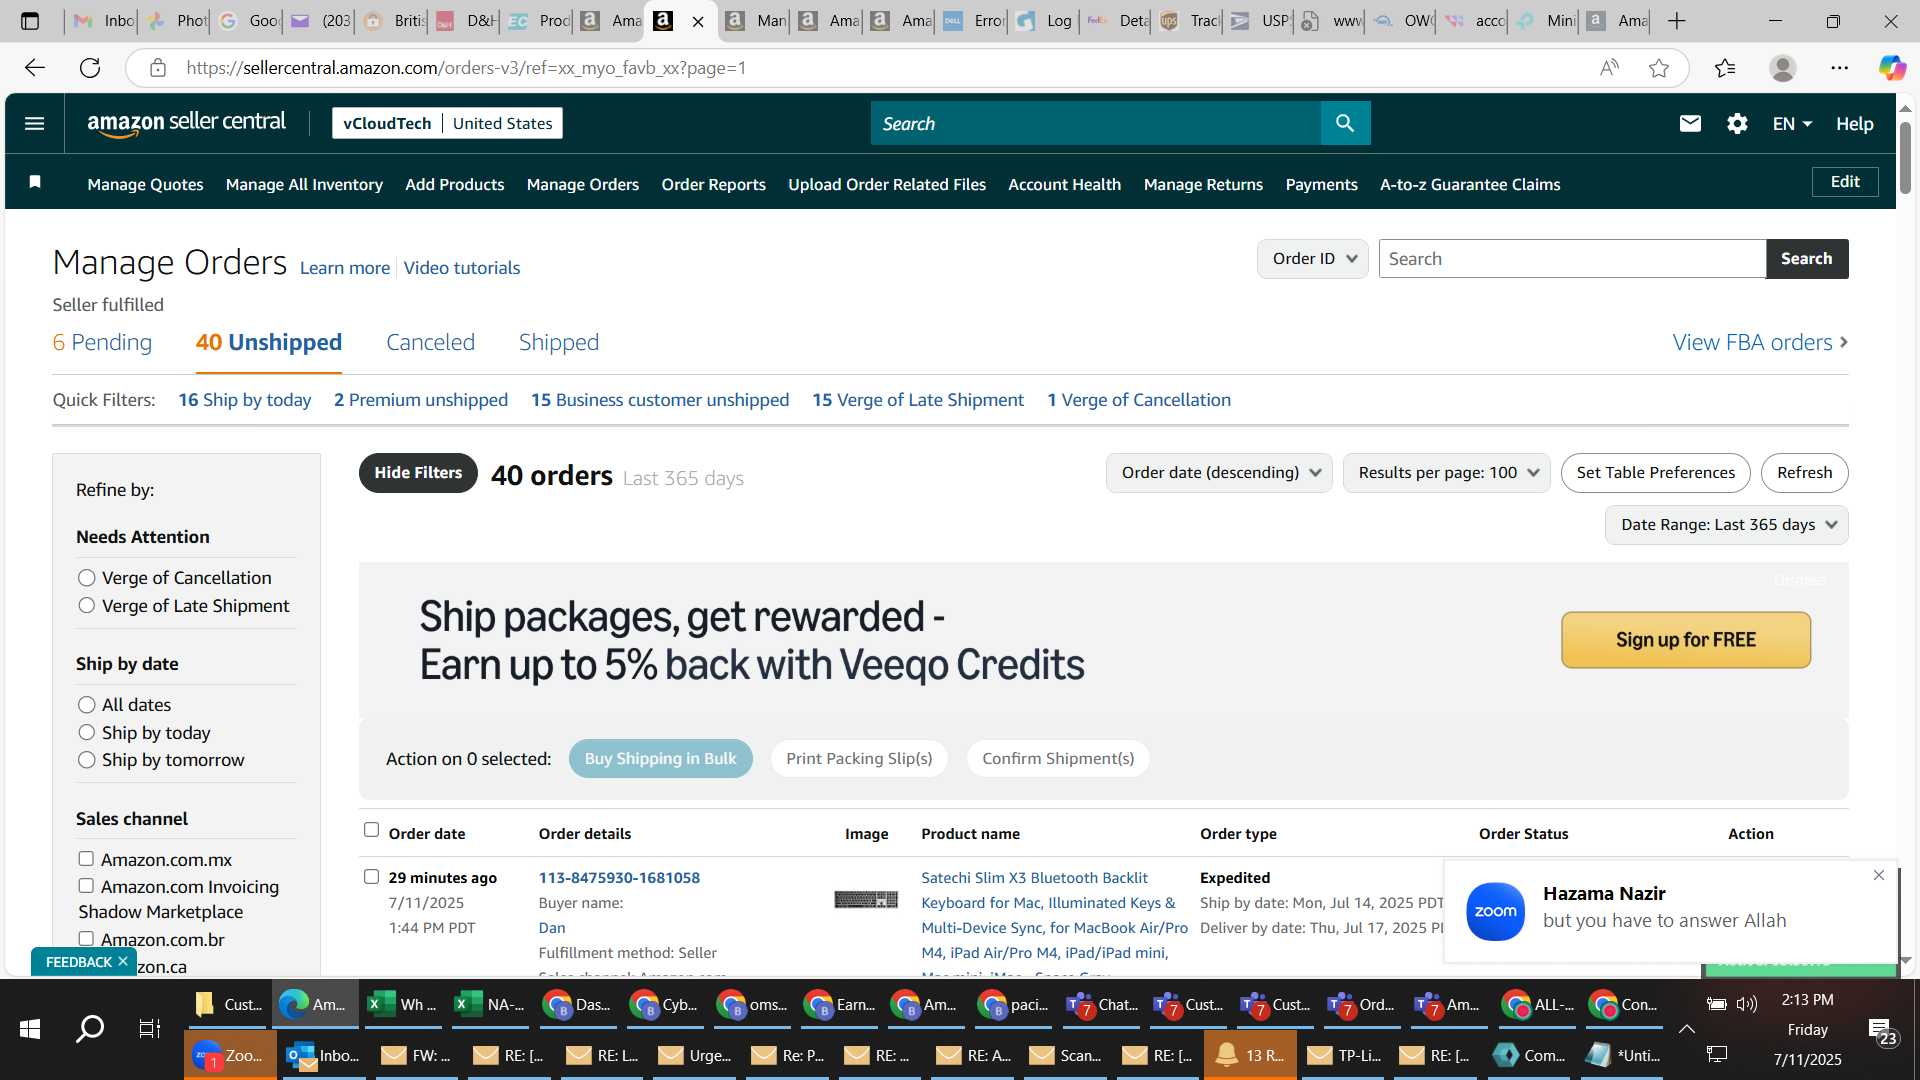Image resolution: width=1920 pixels, height=1080 pixels.
Task: Open a new browser tab
Action: pyautogui.click(x=1677, y=21)
